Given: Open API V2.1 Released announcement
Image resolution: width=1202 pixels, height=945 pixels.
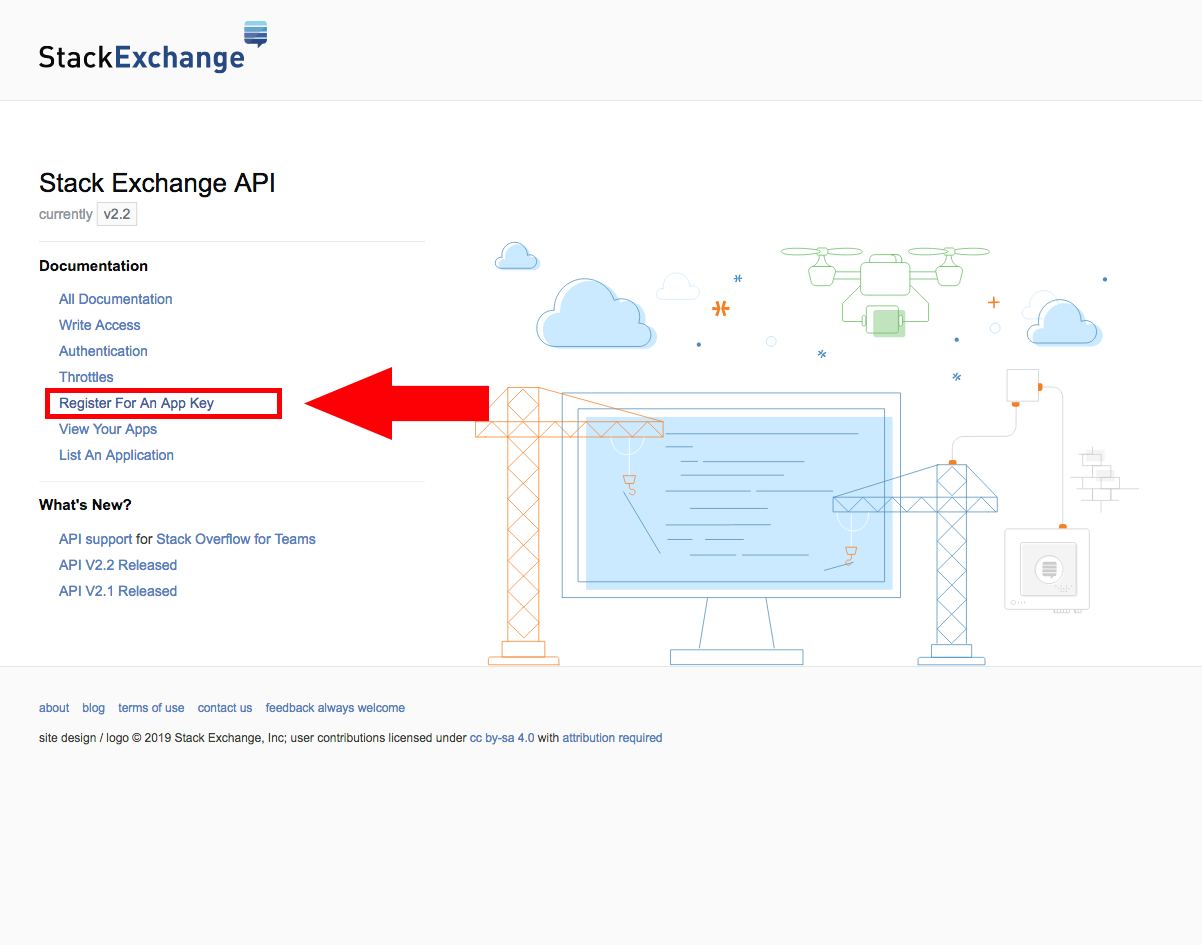Looking at the screenshot, I should point(118,591).
